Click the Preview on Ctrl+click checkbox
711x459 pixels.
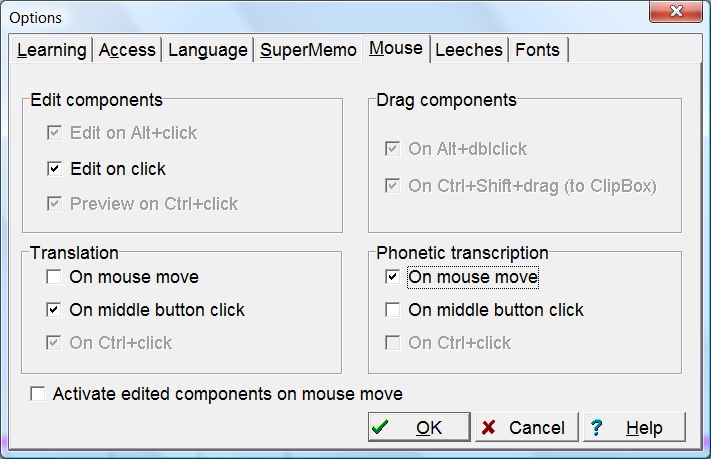[54, 204]
